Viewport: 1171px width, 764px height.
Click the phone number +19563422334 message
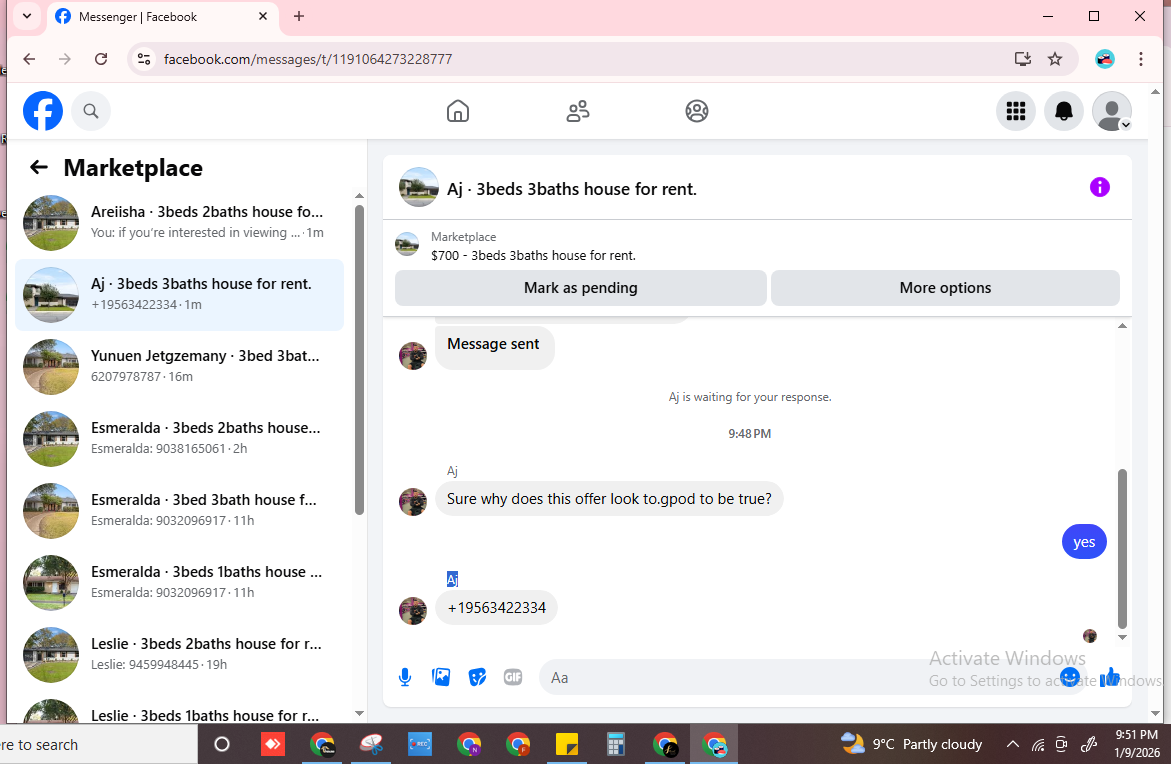point(497,608)
